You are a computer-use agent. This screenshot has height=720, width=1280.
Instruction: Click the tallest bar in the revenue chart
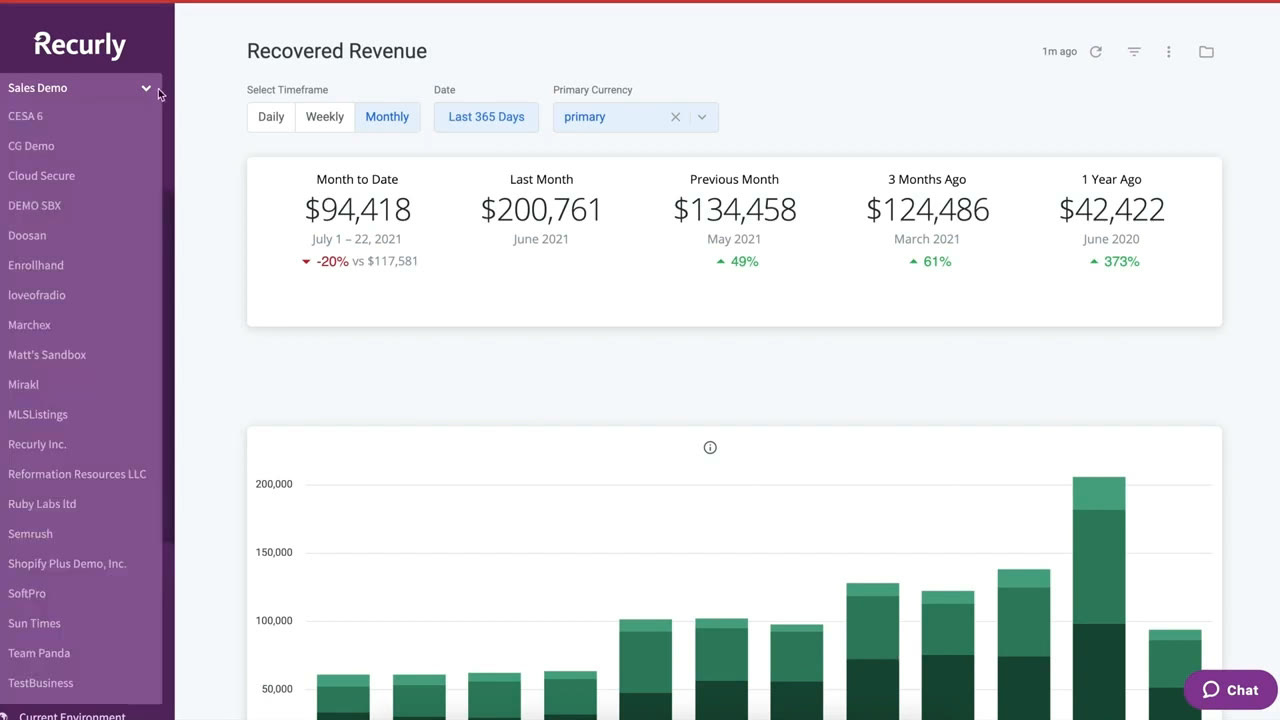[1099, 598]
